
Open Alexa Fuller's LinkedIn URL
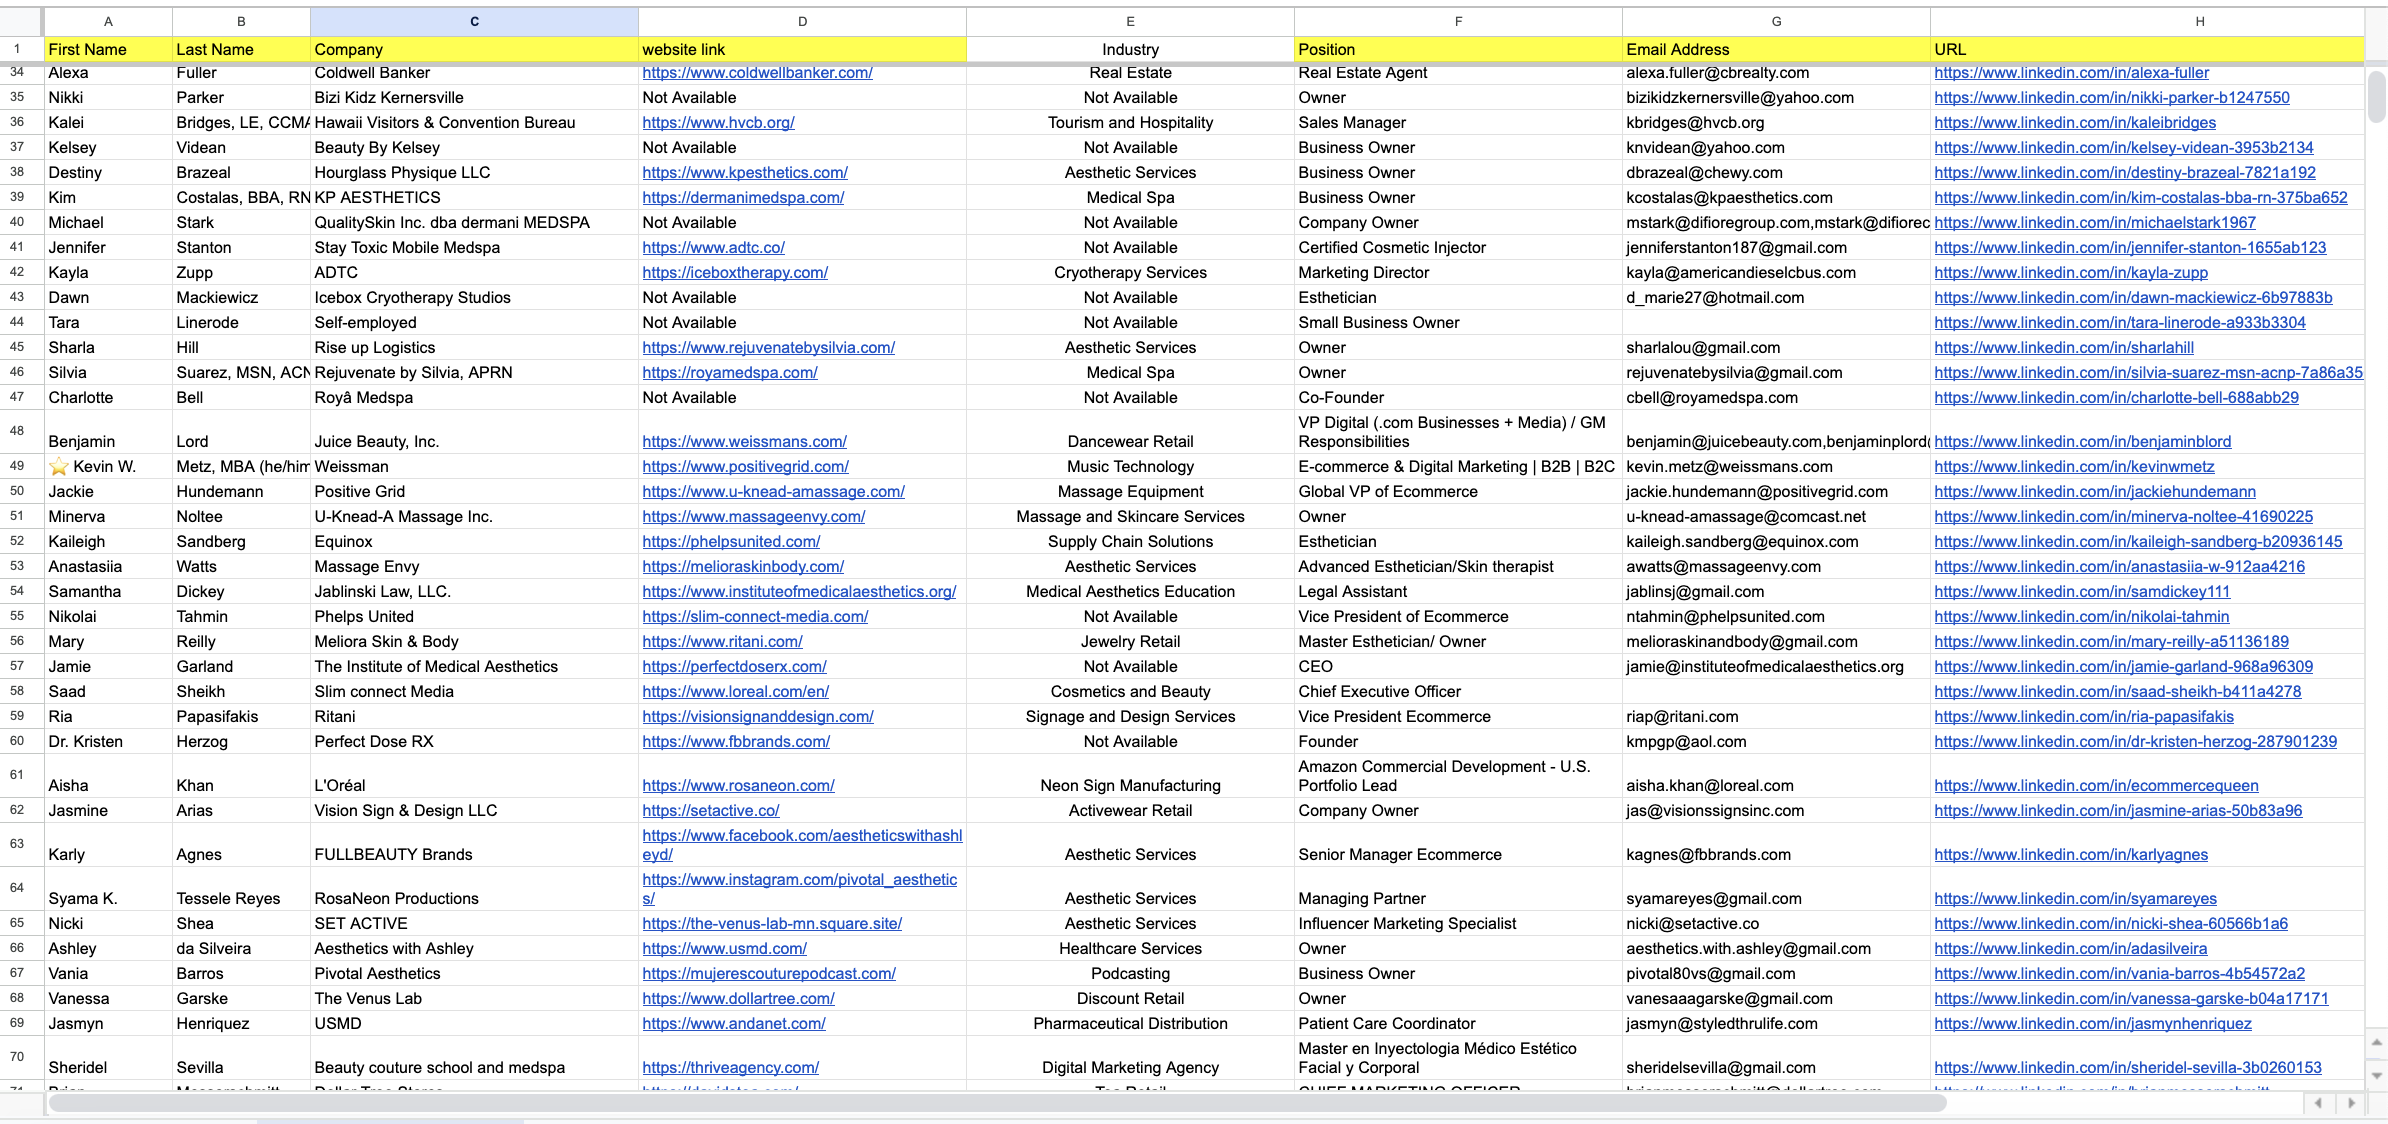tap(2071, 72)
